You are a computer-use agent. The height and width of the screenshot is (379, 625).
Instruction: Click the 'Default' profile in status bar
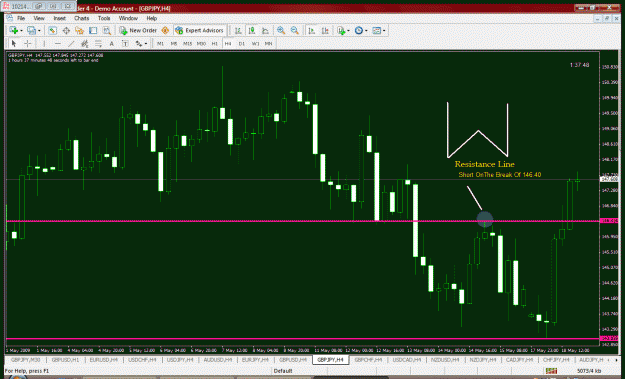point(283,371)
